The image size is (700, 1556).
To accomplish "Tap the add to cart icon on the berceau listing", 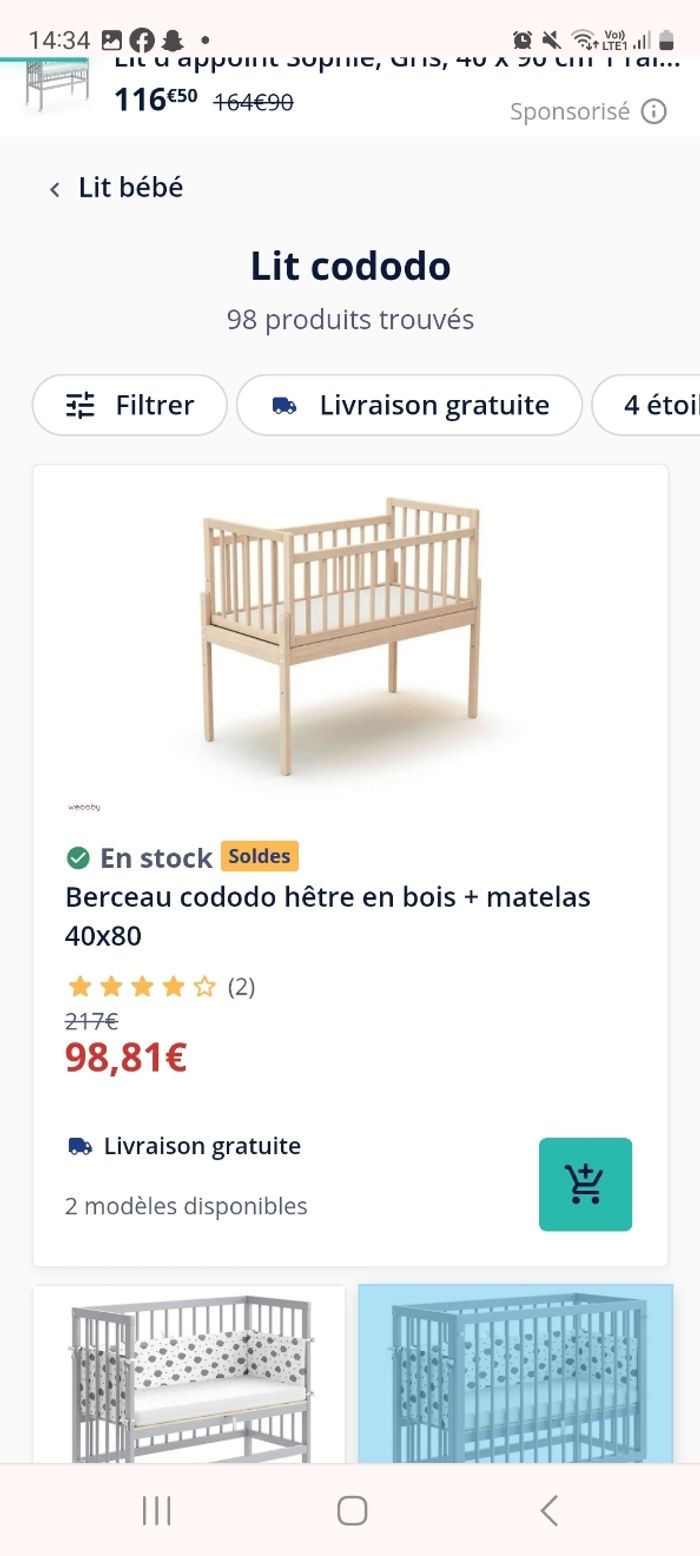I will [585, 1184].
